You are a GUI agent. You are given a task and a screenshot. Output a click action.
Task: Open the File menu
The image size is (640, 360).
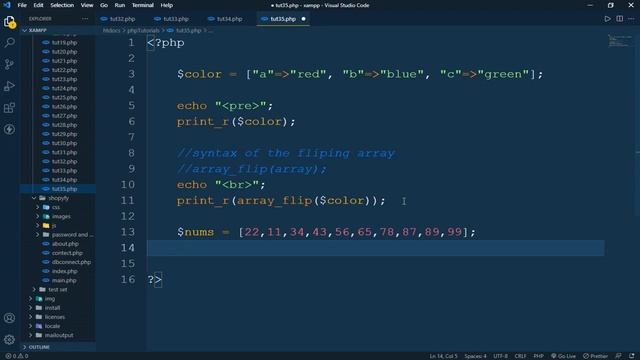[x=22, y=5]
